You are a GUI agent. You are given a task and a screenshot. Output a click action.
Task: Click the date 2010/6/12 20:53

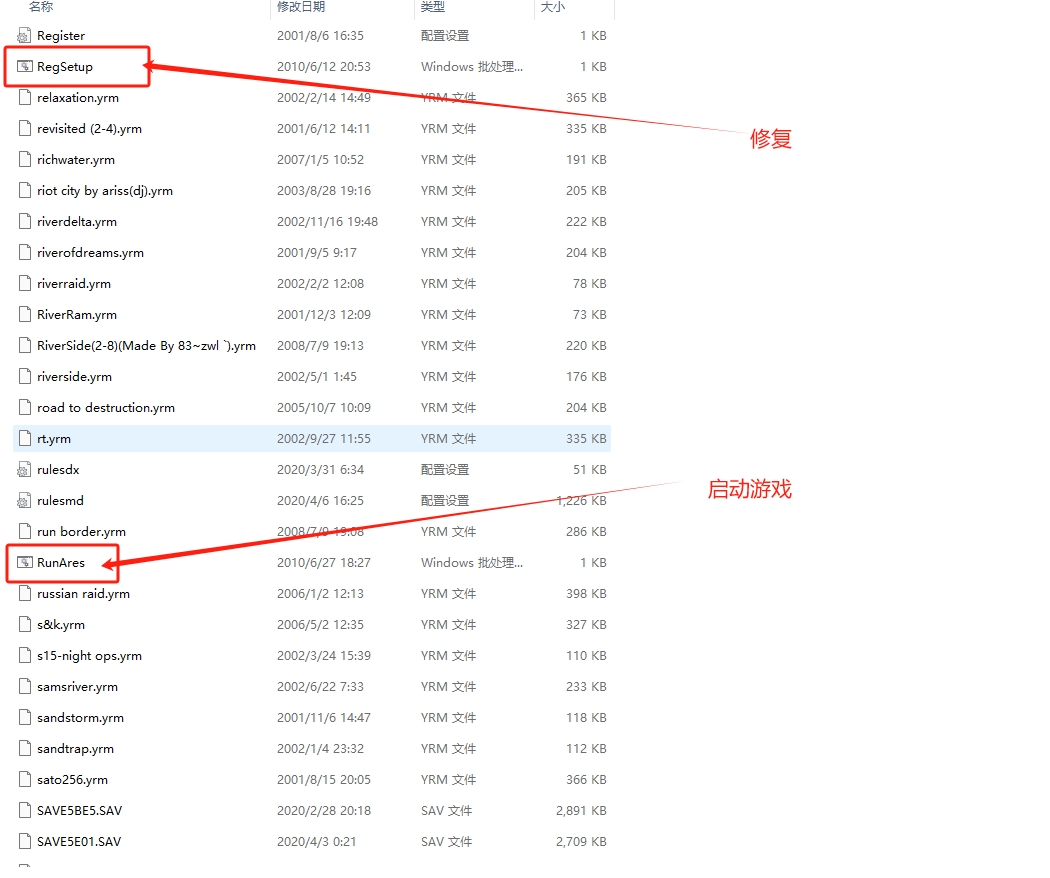[323, 67]
